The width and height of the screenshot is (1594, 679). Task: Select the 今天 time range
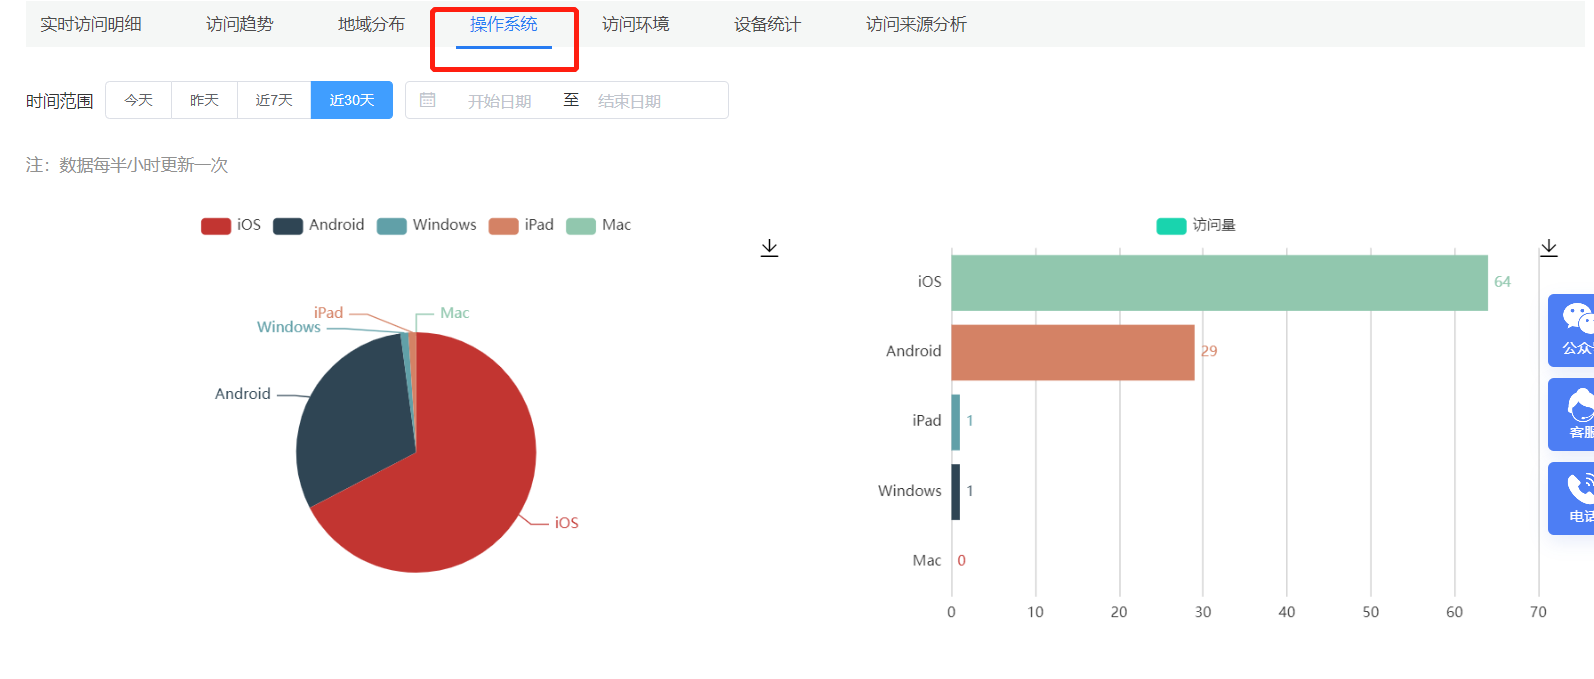(138, 100)
